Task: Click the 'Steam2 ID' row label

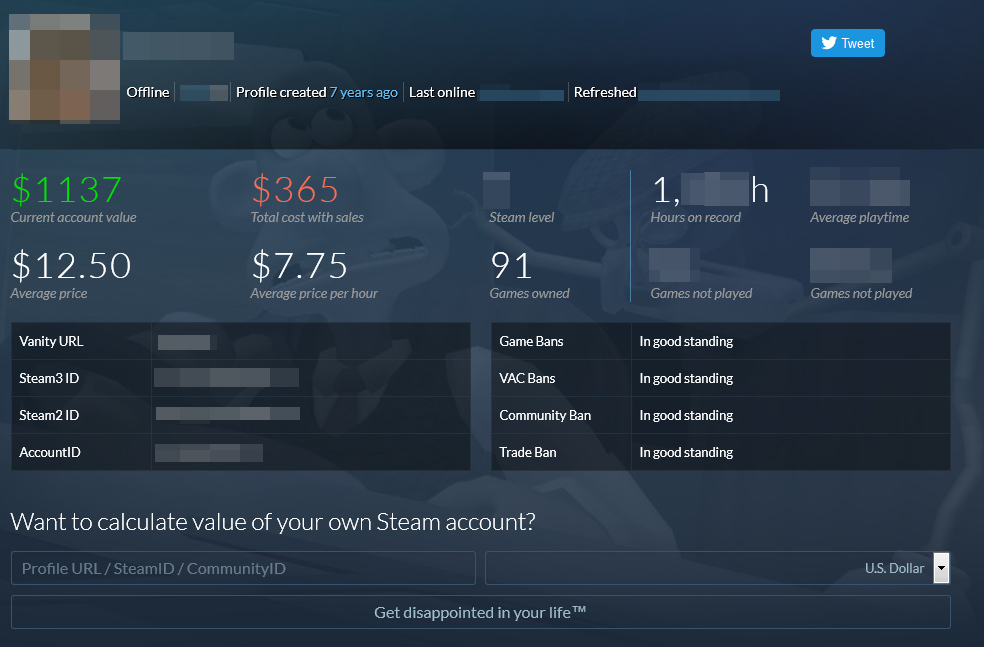Action: point(49,415)
